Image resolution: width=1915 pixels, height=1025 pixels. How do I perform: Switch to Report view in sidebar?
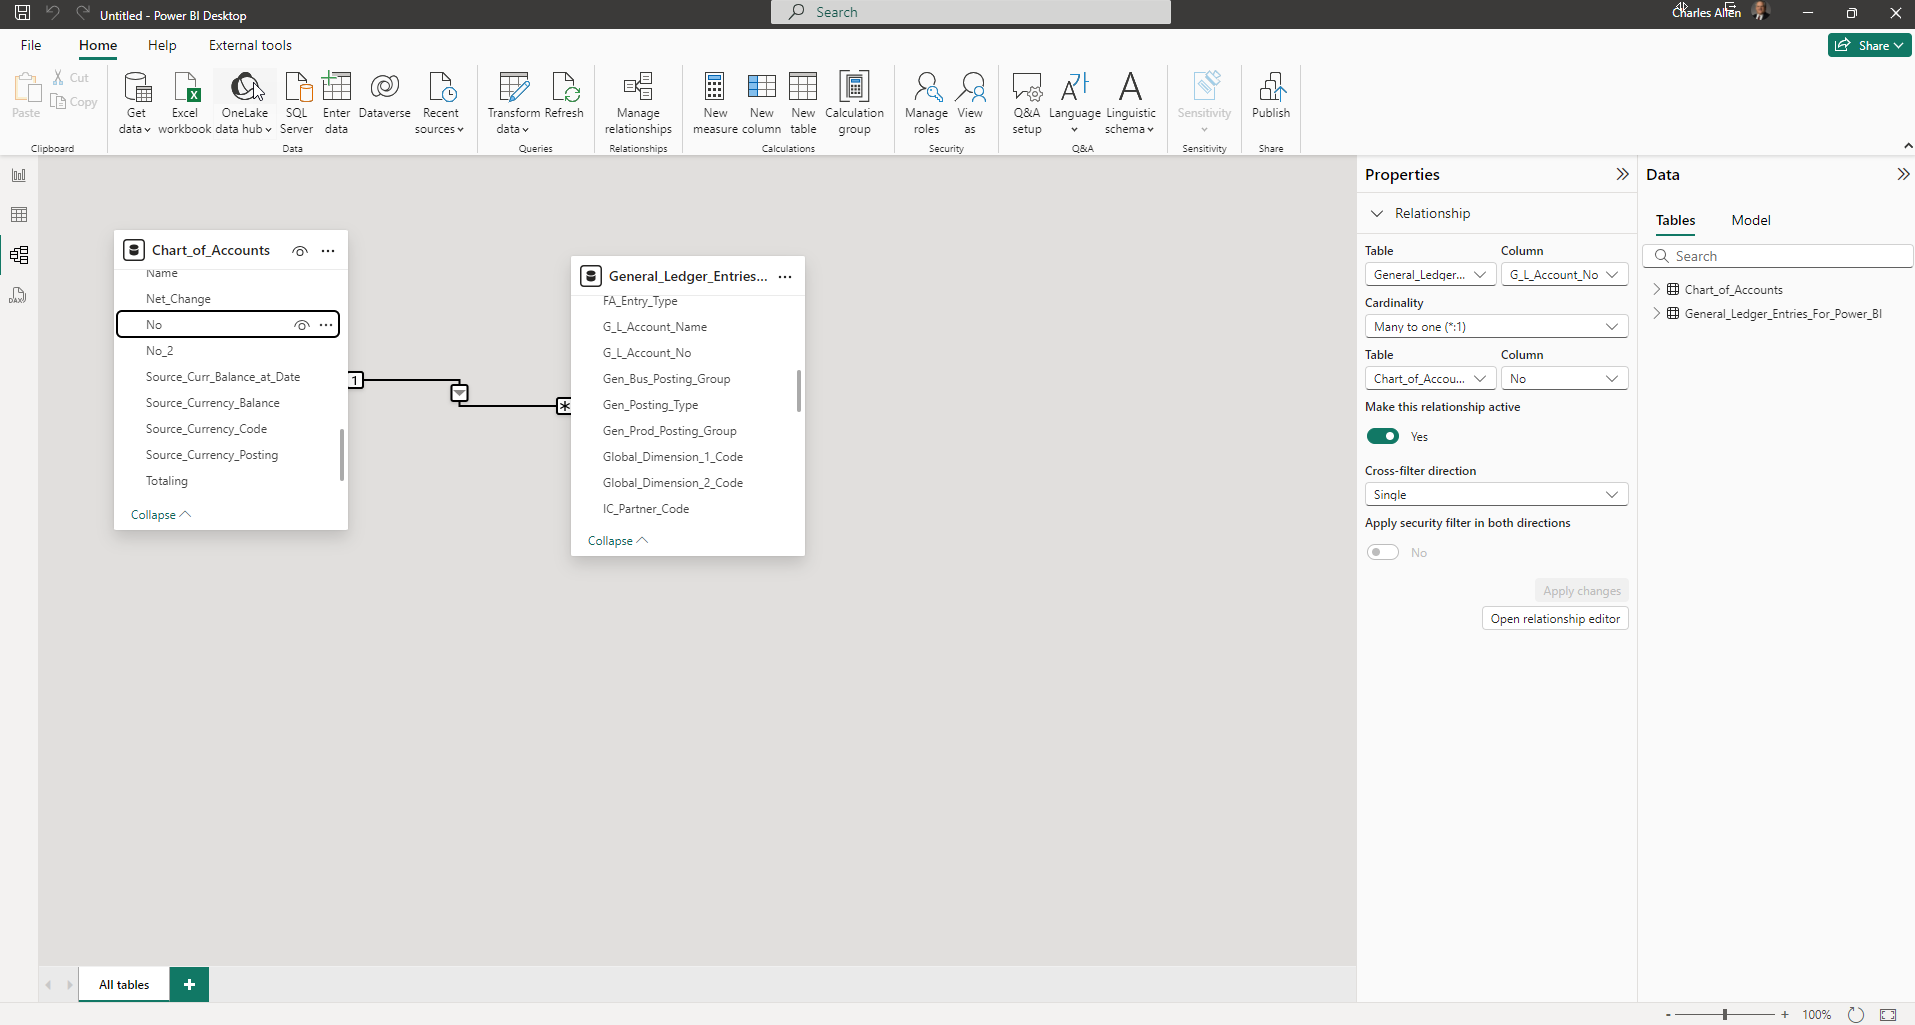coord(19,175)
